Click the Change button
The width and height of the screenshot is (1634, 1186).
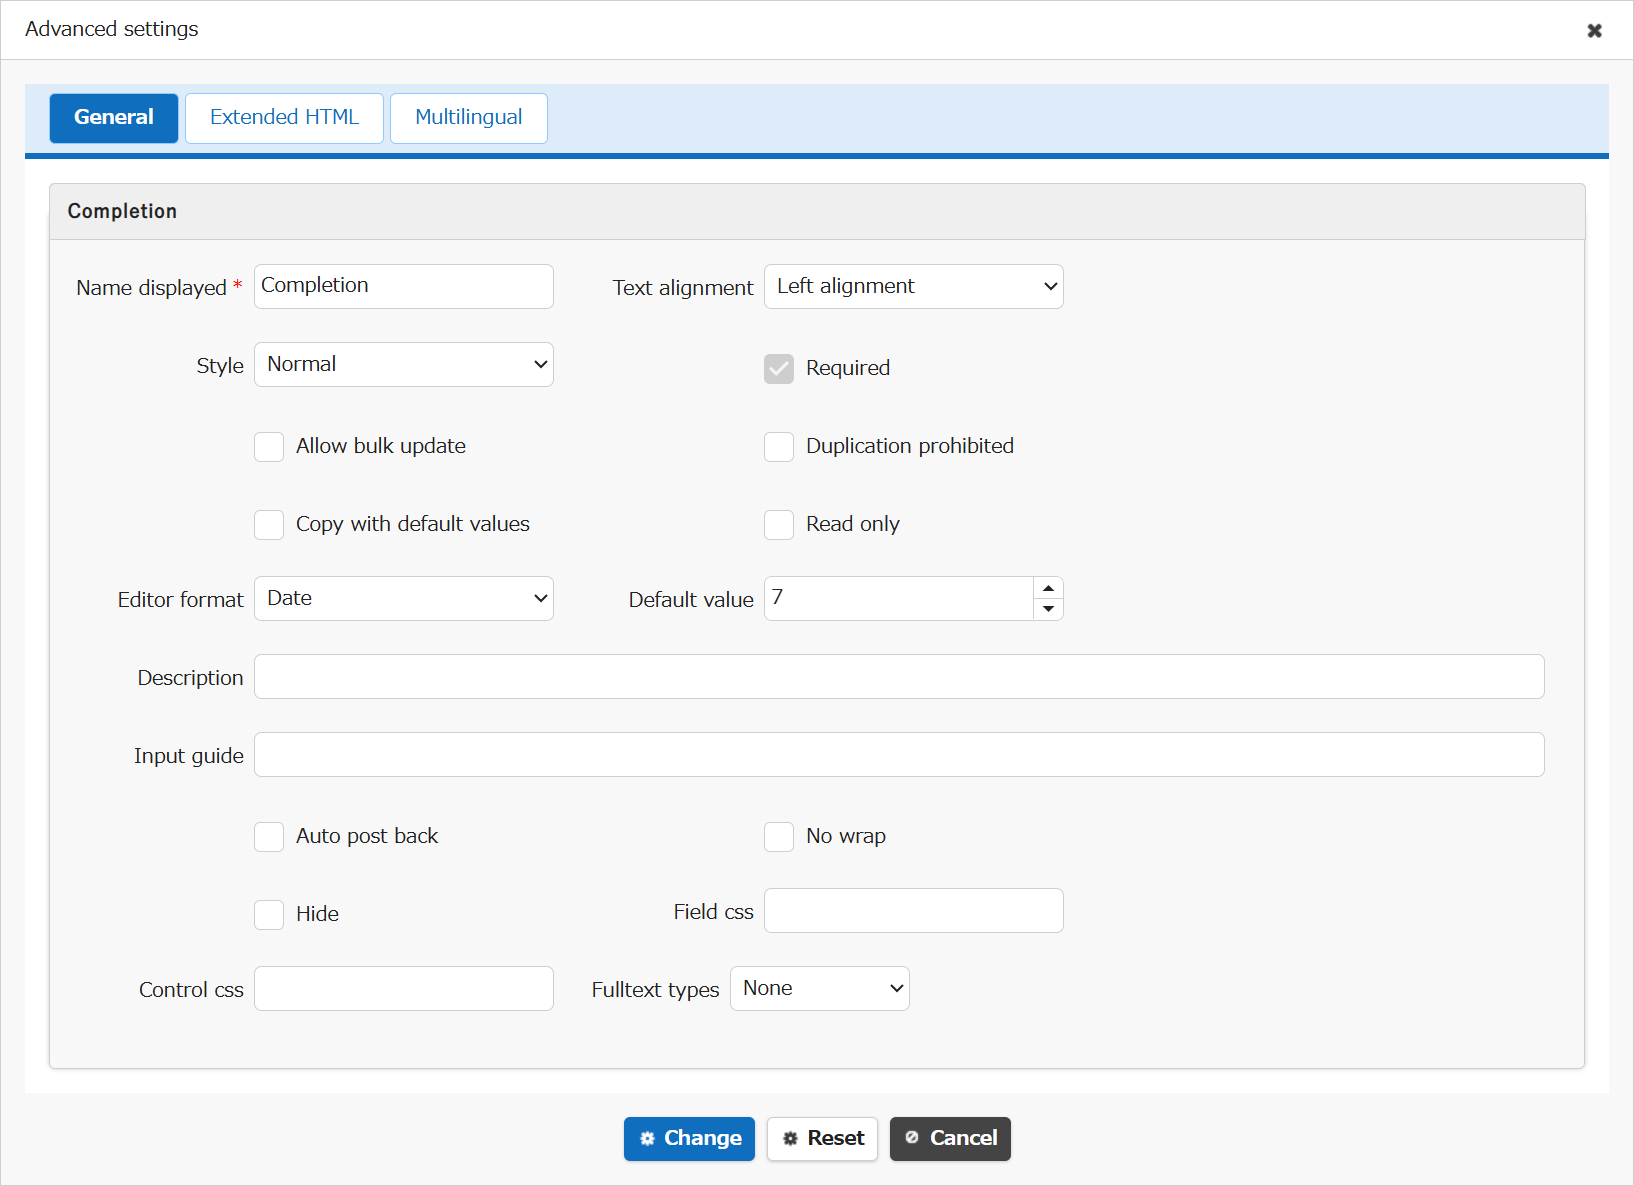pos(689,1139)
